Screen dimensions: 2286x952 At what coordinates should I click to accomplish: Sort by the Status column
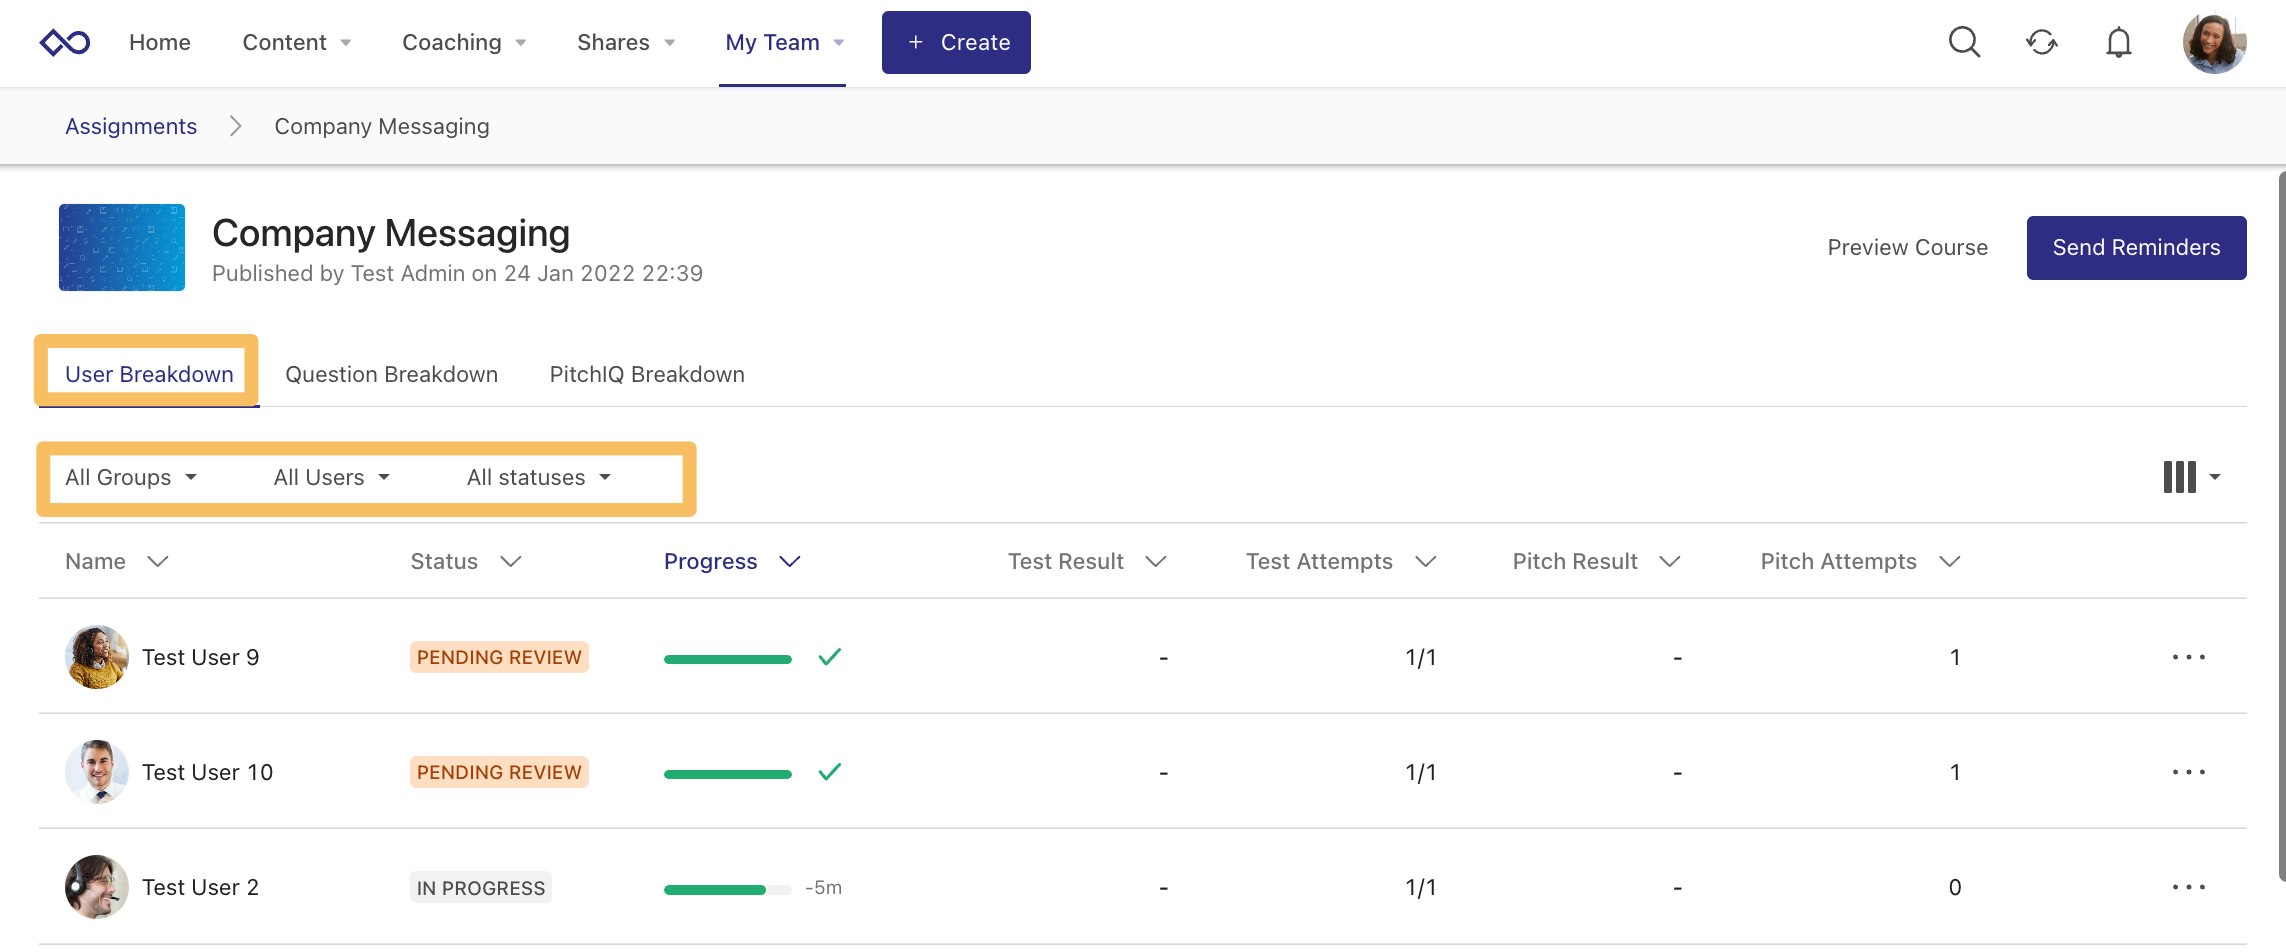point(466,561)
